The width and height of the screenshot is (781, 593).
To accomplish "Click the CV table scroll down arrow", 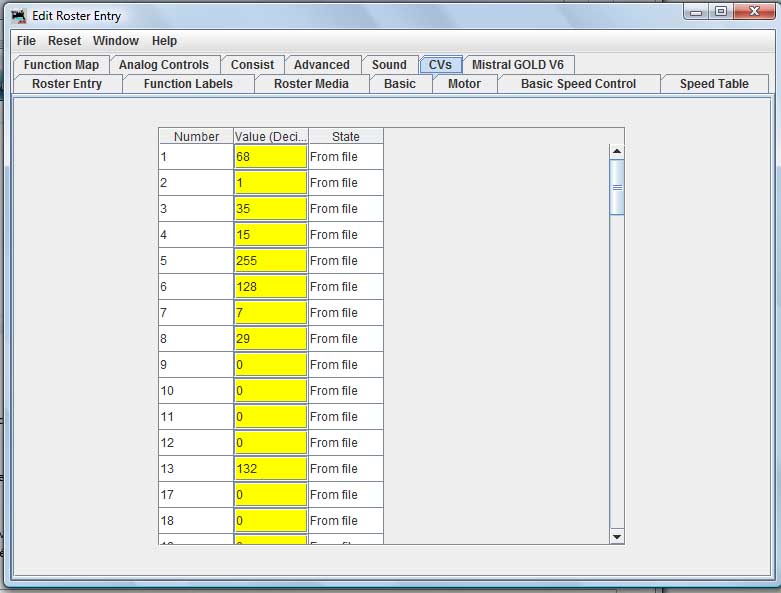I will 617,537.
